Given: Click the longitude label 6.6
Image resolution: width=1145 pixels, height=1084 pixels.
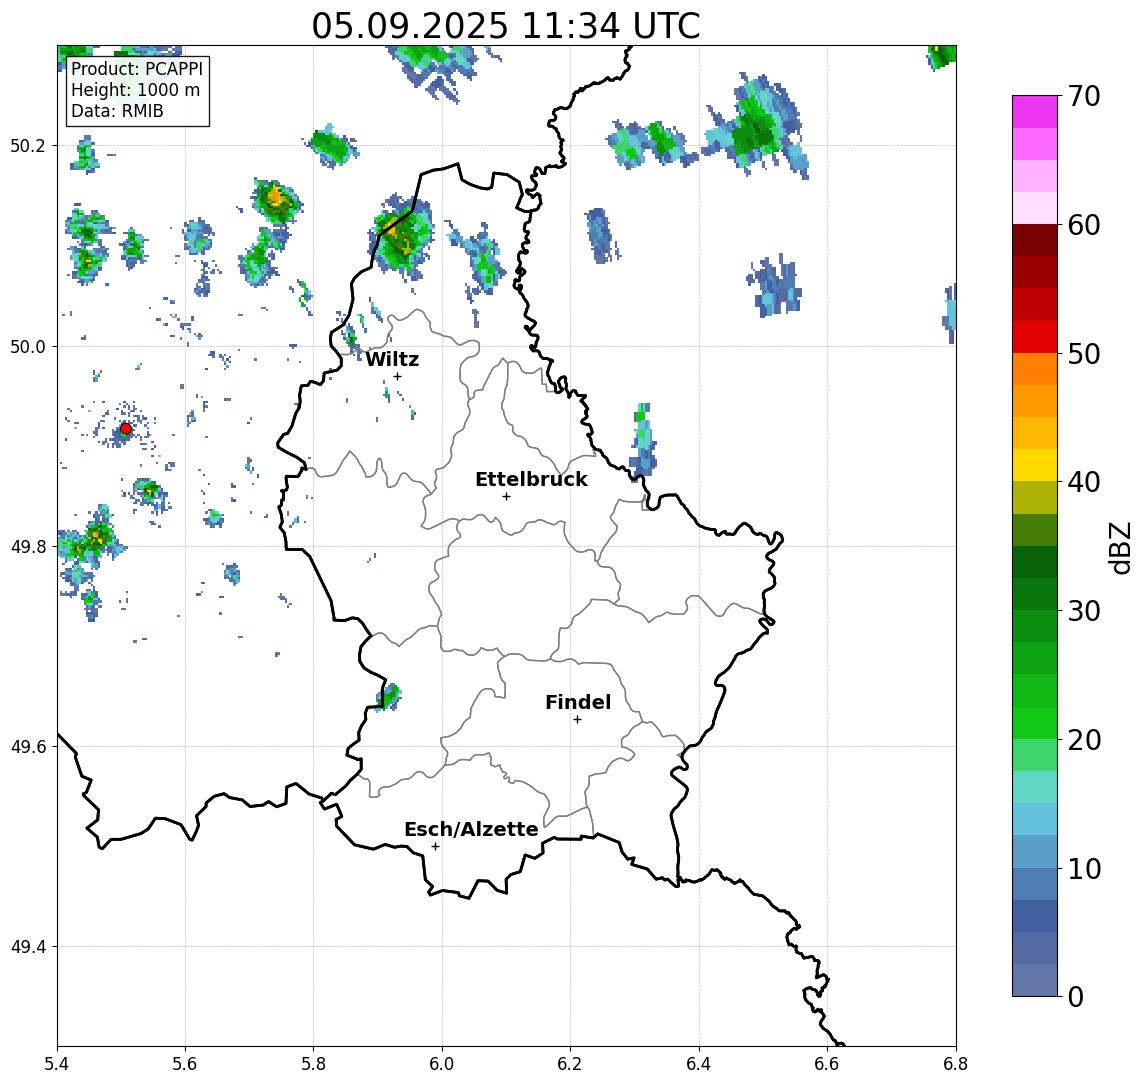Looking at the screenshot, I should pos(827,1064).
